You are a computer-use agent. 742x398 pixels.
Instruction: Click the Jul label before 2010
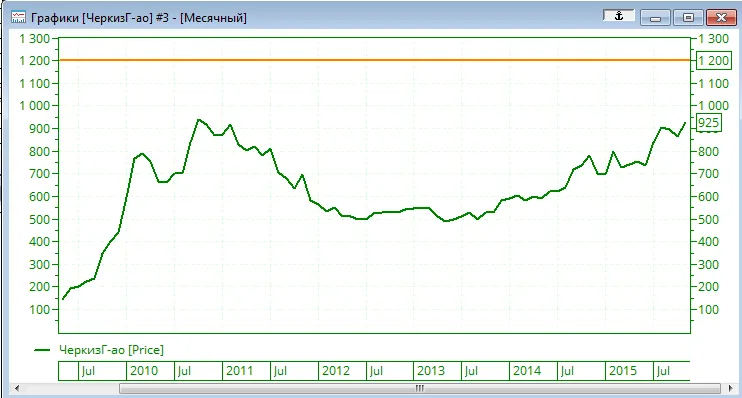[x=88, y=371]
